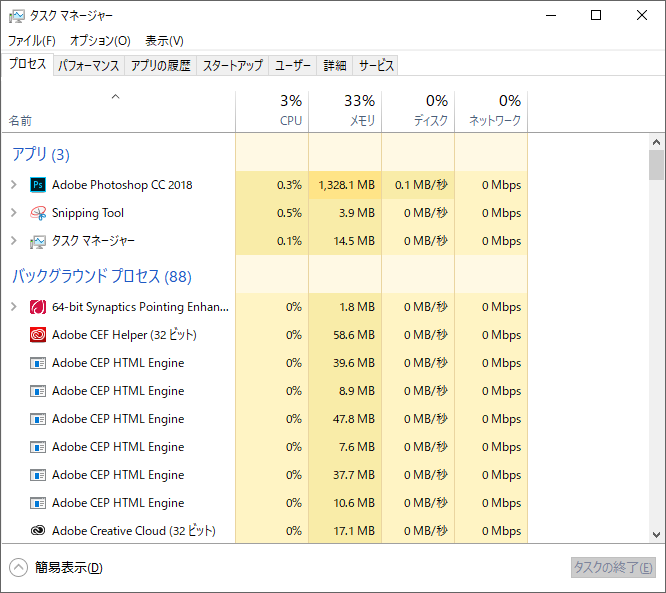The width and height of the screenshot is (666, 593).
Task: Click the 0.5% CPU cell
Action: pos(272,213)
